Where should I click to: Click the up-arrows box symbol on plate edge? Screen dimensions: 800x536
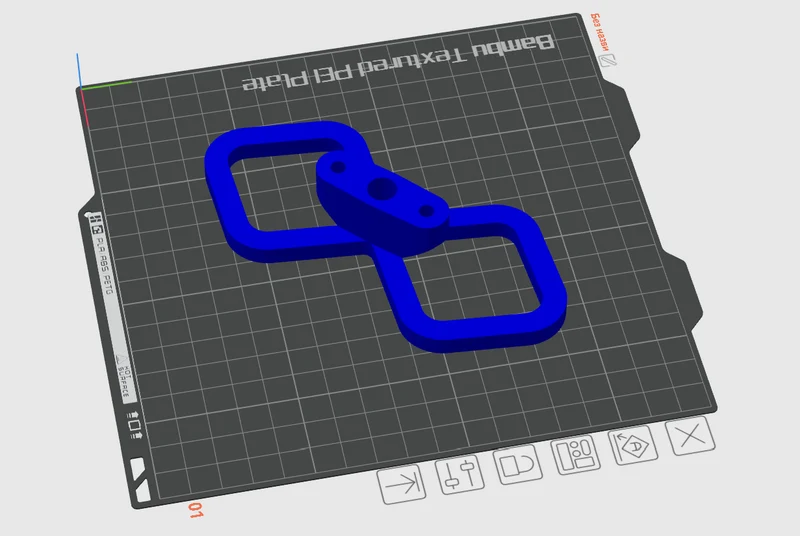(134, 425)
